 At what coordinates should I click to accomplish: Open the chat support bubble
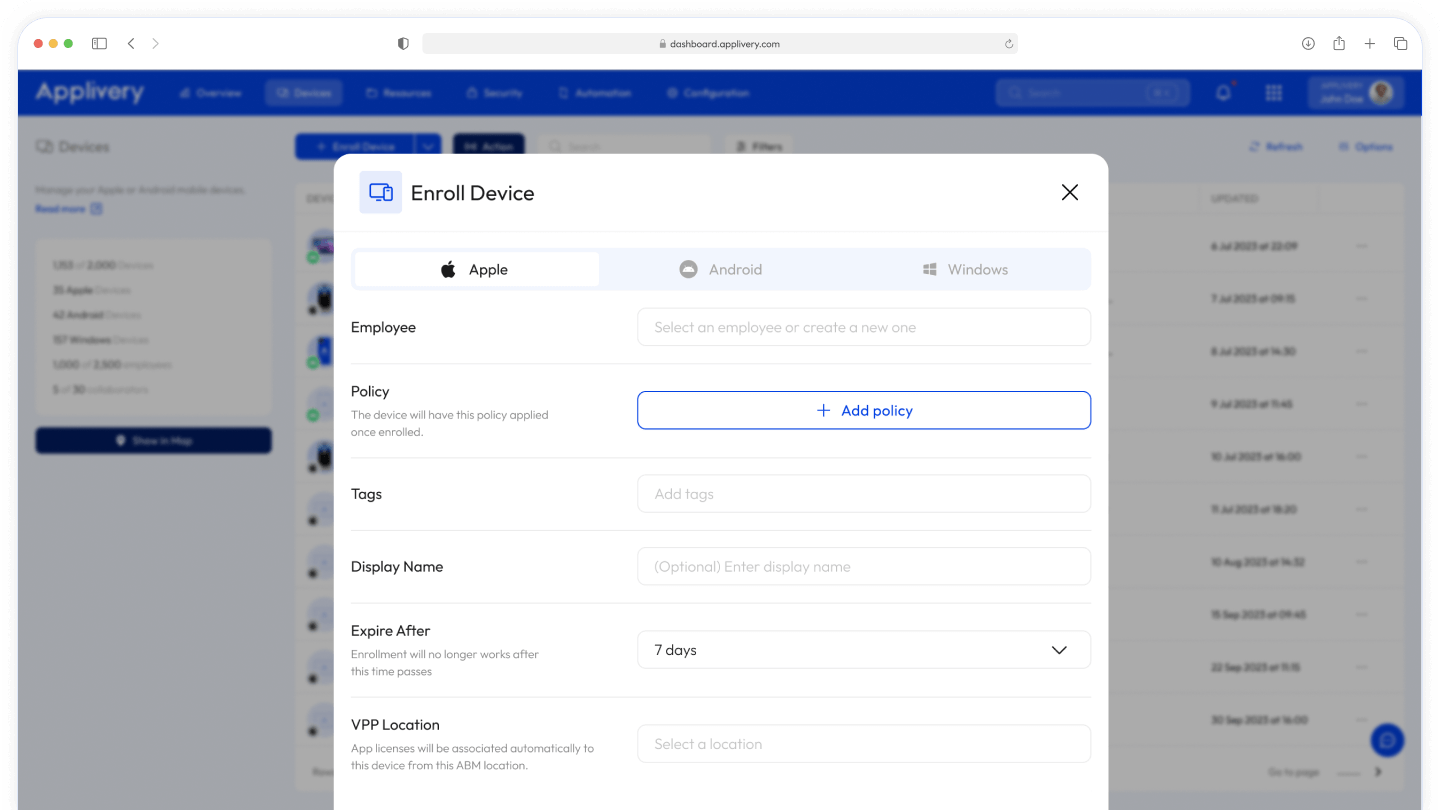tap(1387, 740)
